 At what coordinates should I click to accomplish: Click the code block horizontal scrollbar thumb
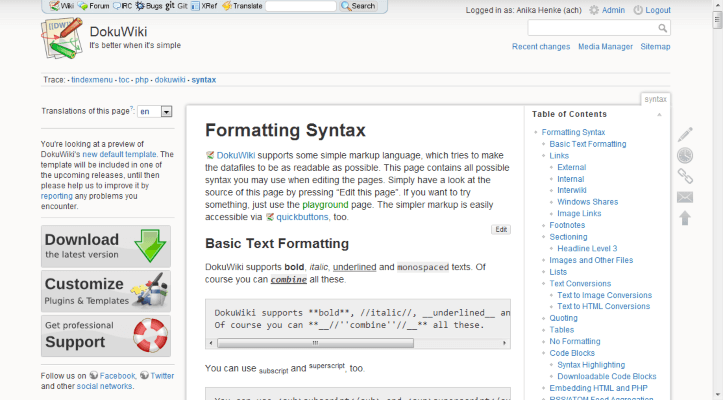[x=315, y=343]
